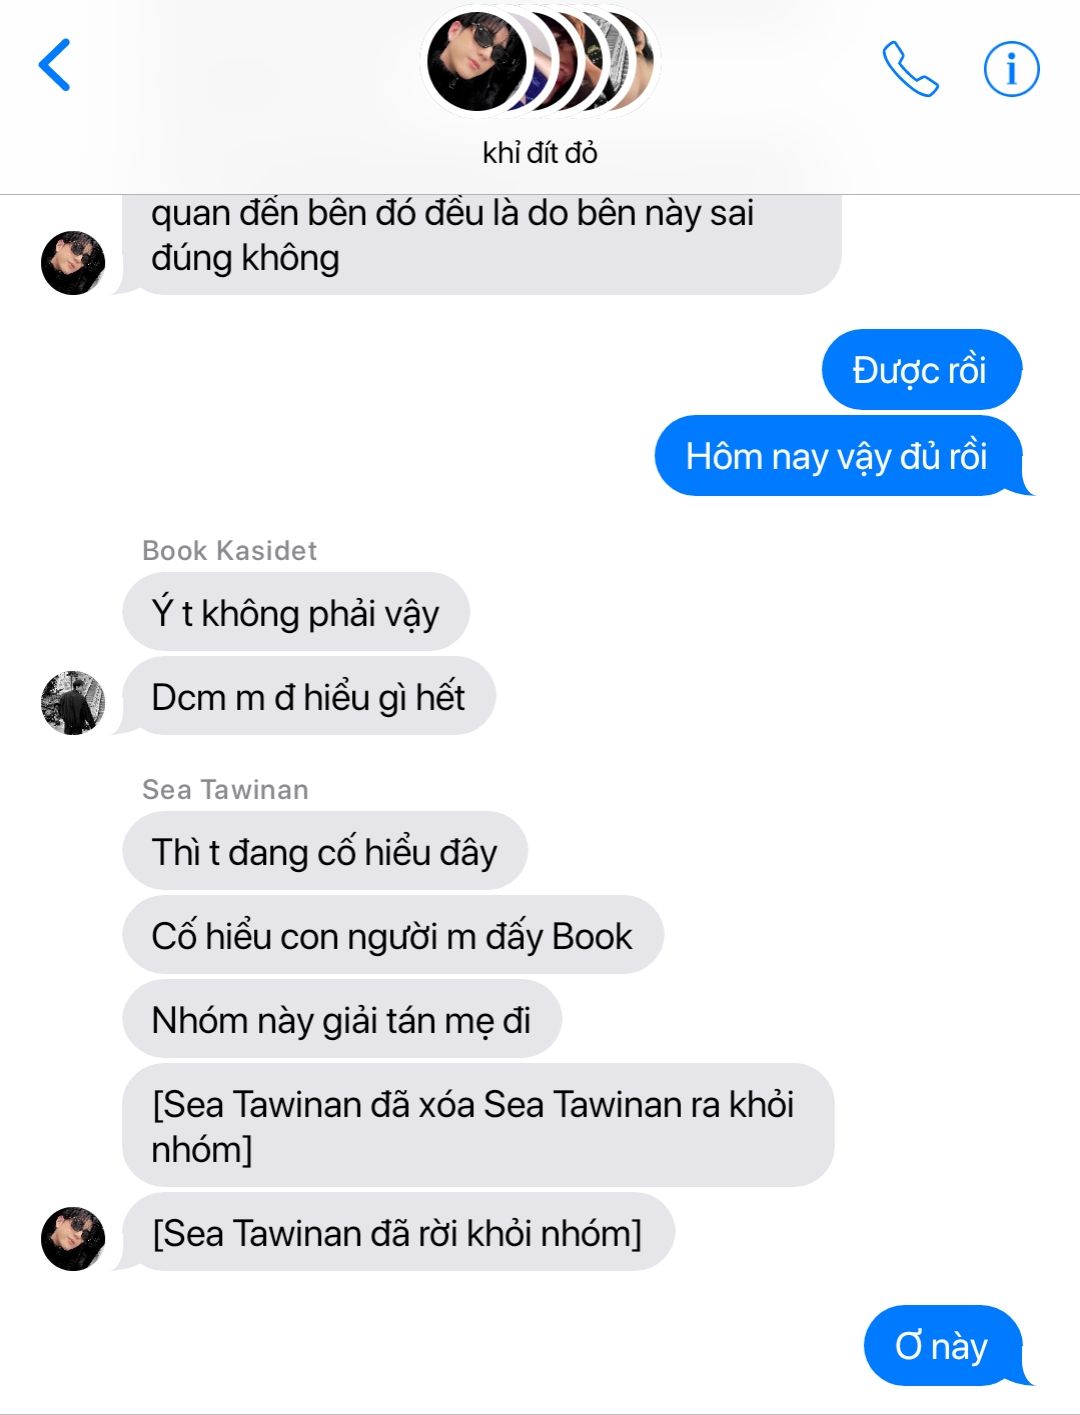Image resolution: width=1080 pixels, height=1415 pixels.
Task: Select the 'Được rồi' sent message
Action: pos(921,370)
